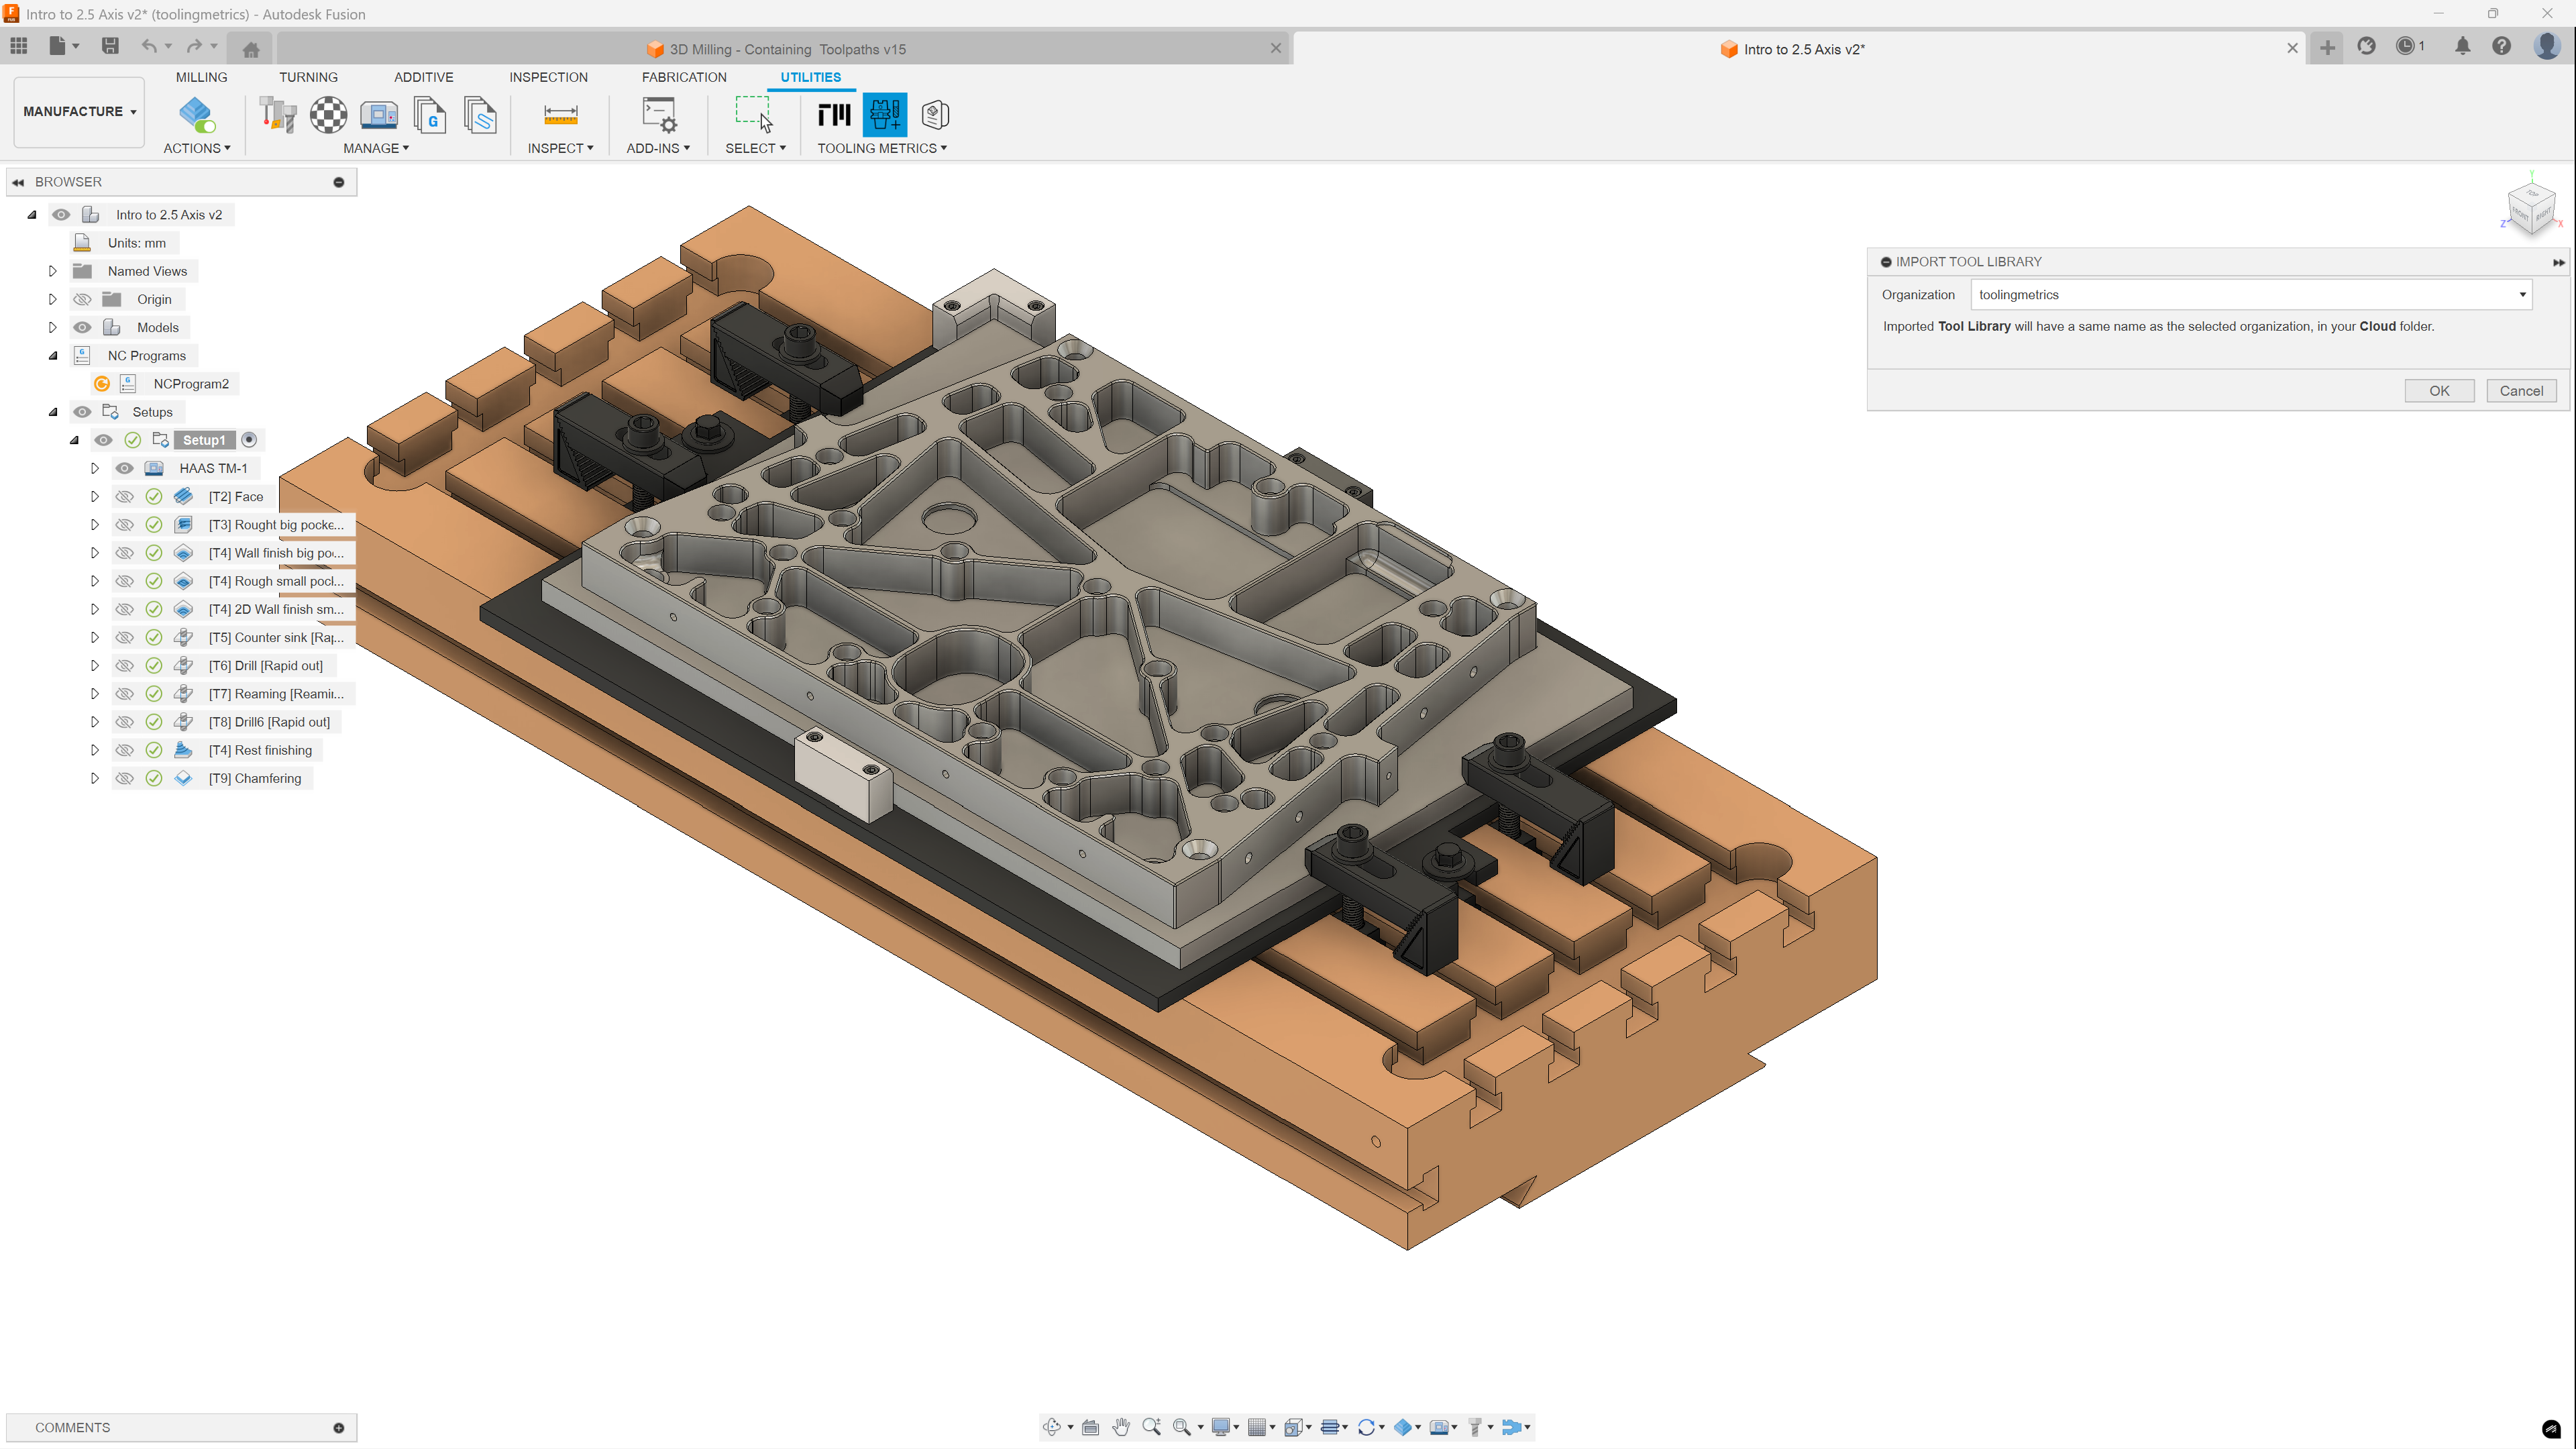This screenshot has height=1449, width=2576.
Task: Open the Scripts and Add-Ins icon
Action: (x=659, y=115)
